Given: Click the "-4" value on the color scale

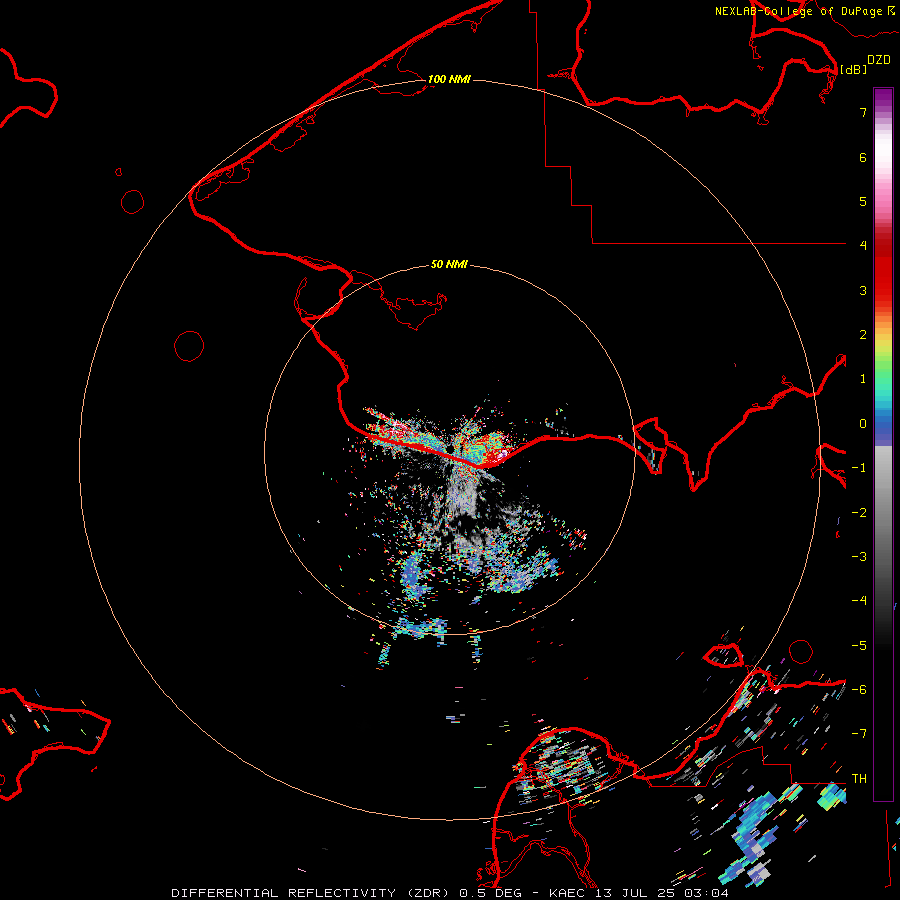Looking at the screenshot, I should point(859,601).
